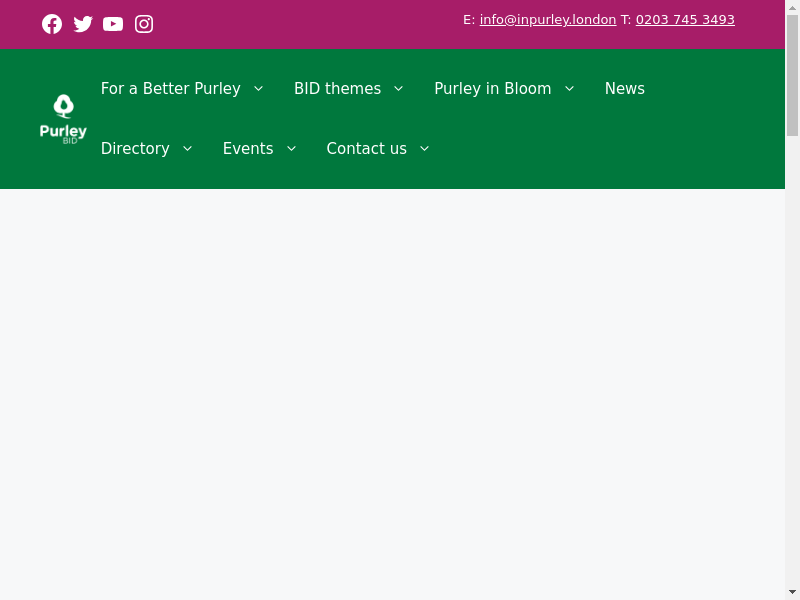
Task: Expand the Contact us dropdown arrow
Action: (x=424, y=149)
